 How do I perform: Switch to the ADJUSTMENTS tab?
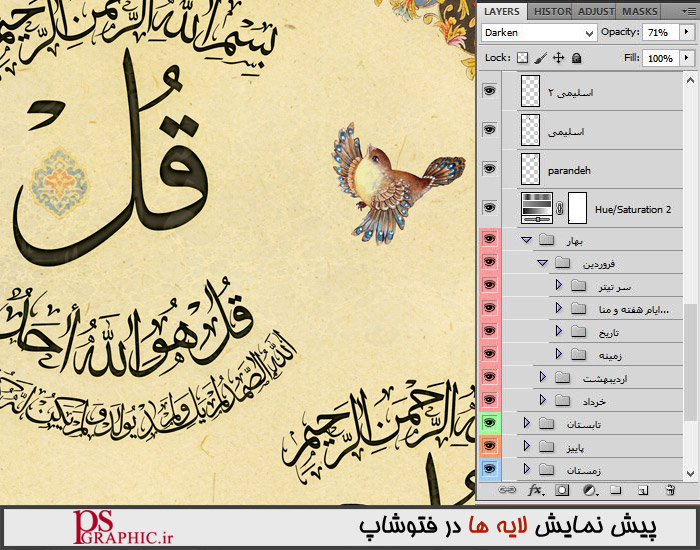pyautogui.click(x=596, y=12)
